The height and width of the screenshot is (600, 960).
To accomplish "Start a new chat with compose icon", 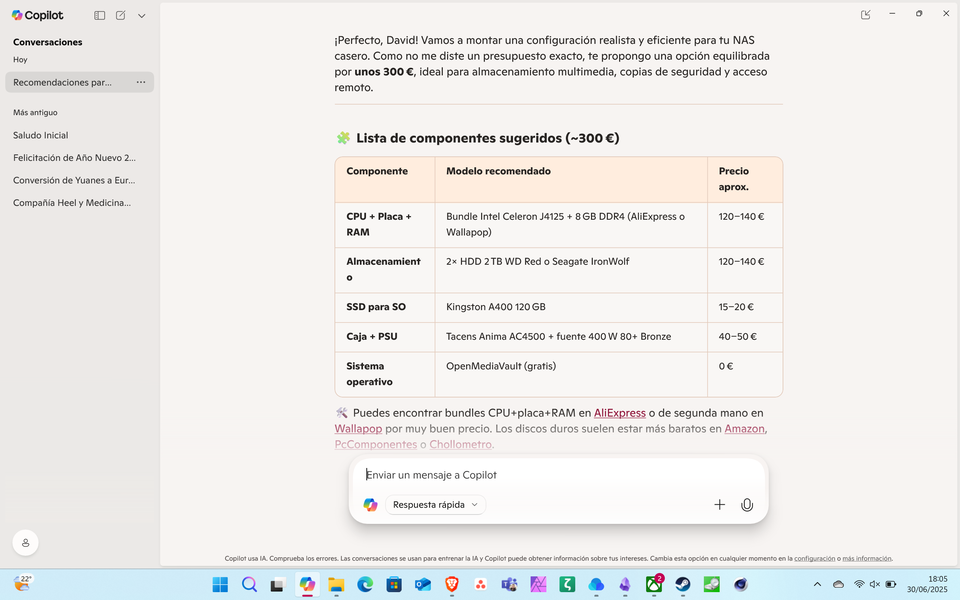I will pos(121,15).
